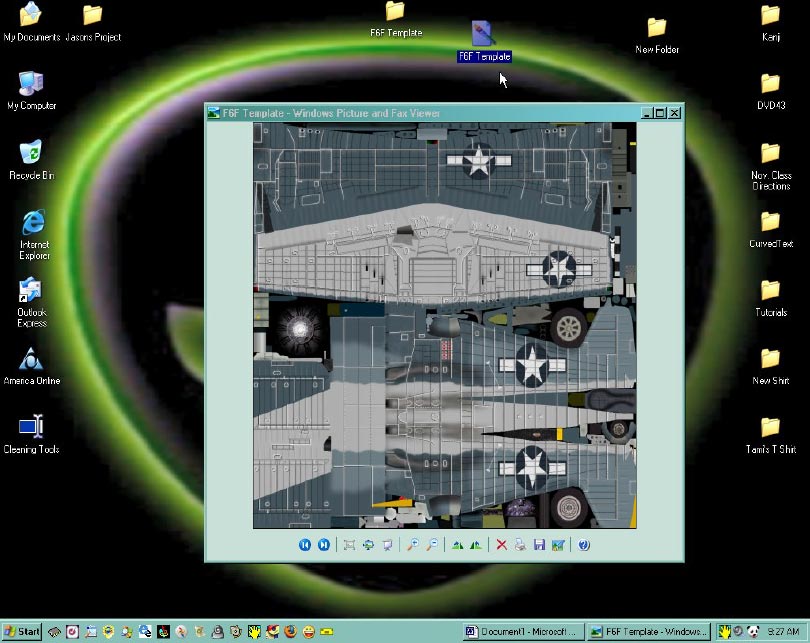The height and width of the screenshot is (643, 810).
Task: Rotate the image counterclockwise
Action: pyautogui.click(x=476, y=545)
